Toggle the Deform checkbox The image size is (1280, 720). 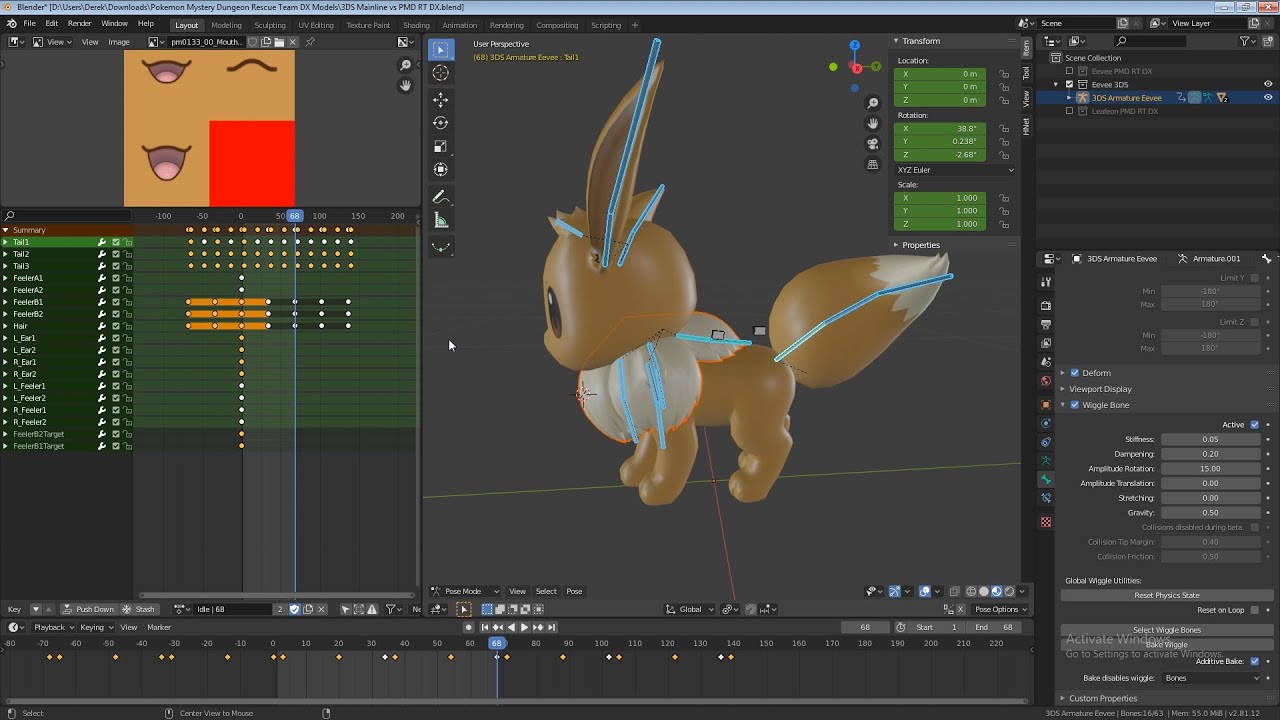(1075, 373)
